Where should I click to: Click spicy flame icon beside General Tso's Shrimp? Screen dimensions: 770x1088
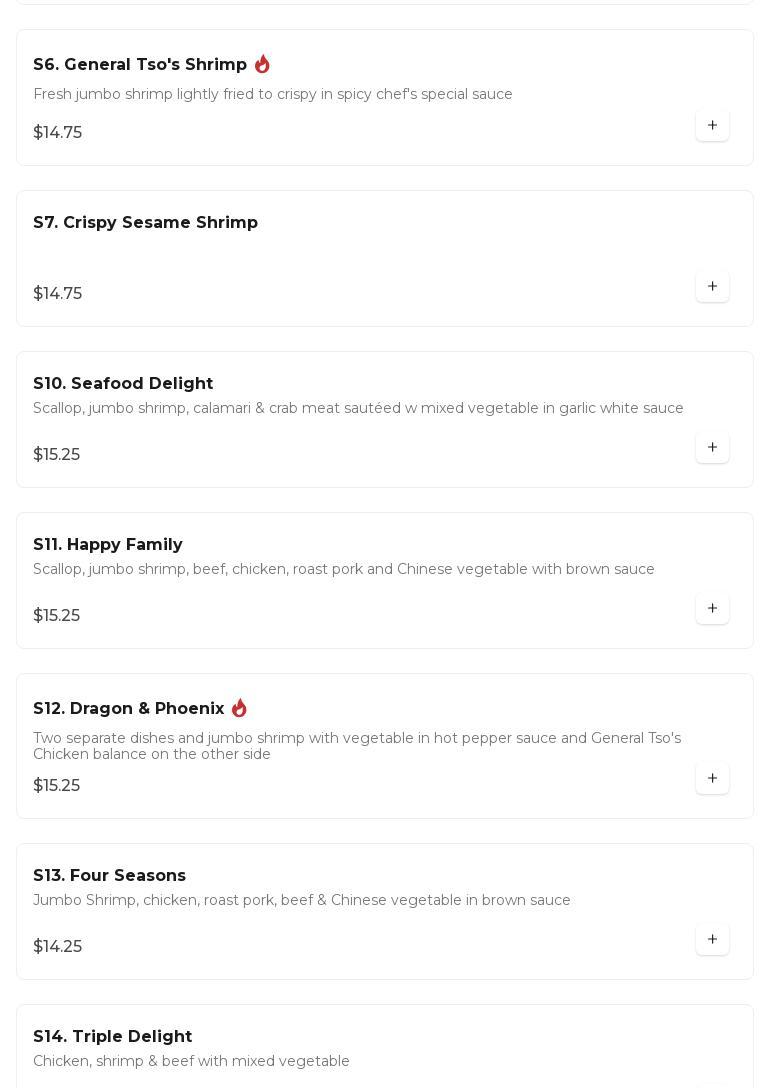pyautogui.click(x=262, y=64)
